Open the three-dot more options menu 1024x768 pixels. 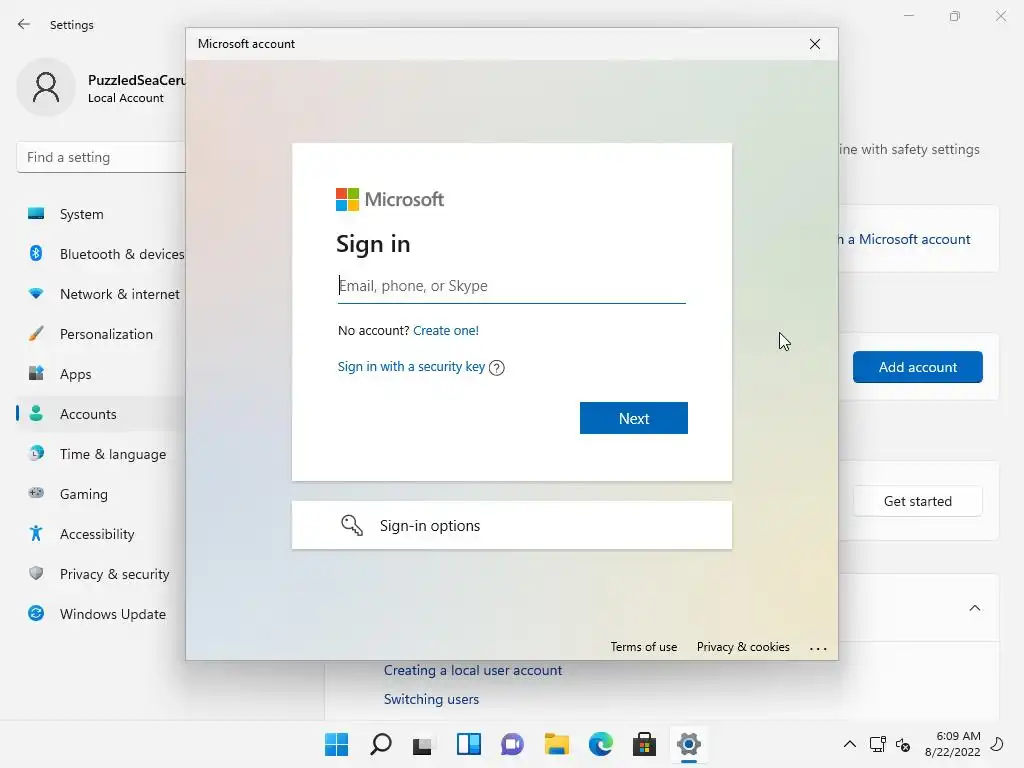(818, 648)
